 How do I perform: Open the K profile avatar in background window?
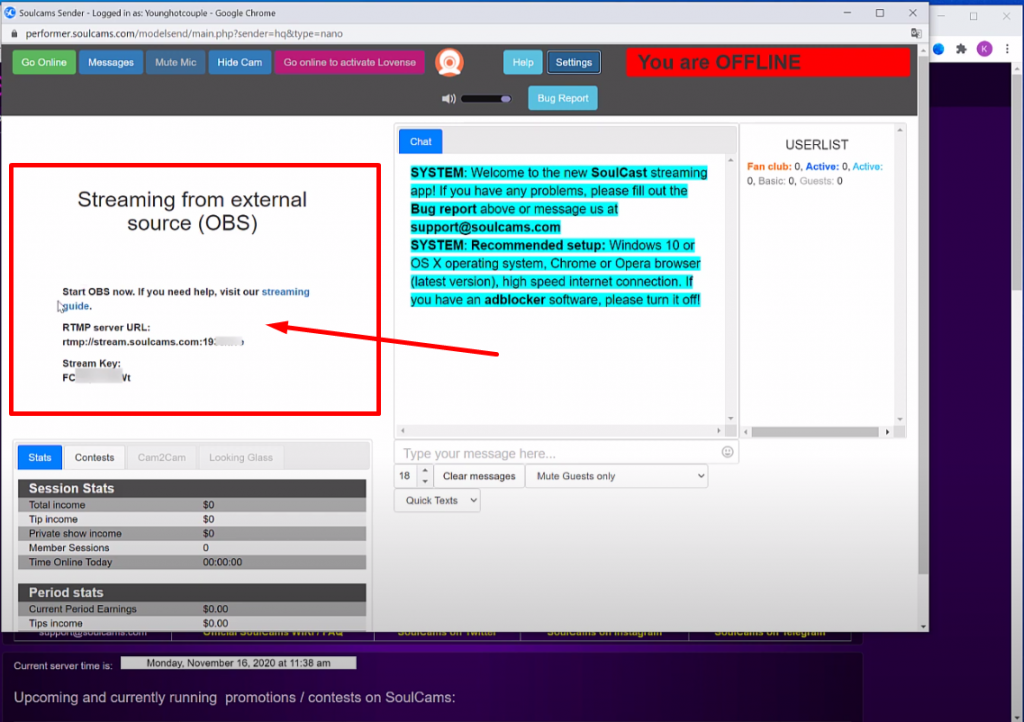click(984, 48)
